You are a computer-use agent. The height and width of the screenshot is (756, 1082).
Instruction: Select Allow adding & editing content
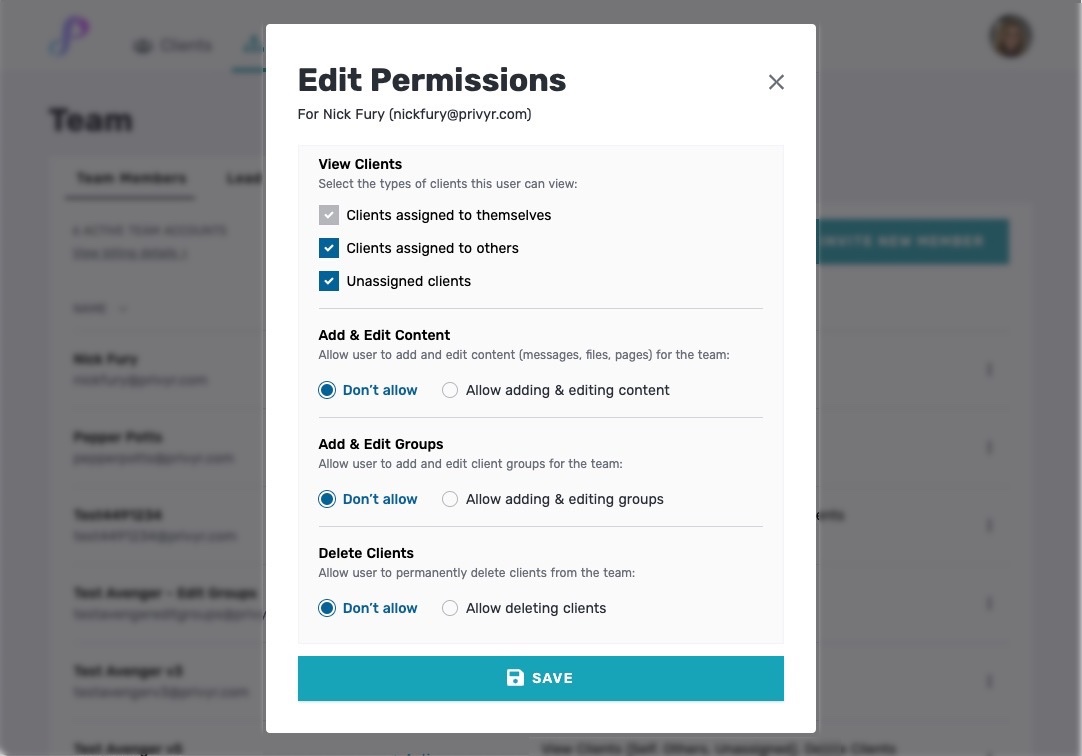[x=450, y=390]
